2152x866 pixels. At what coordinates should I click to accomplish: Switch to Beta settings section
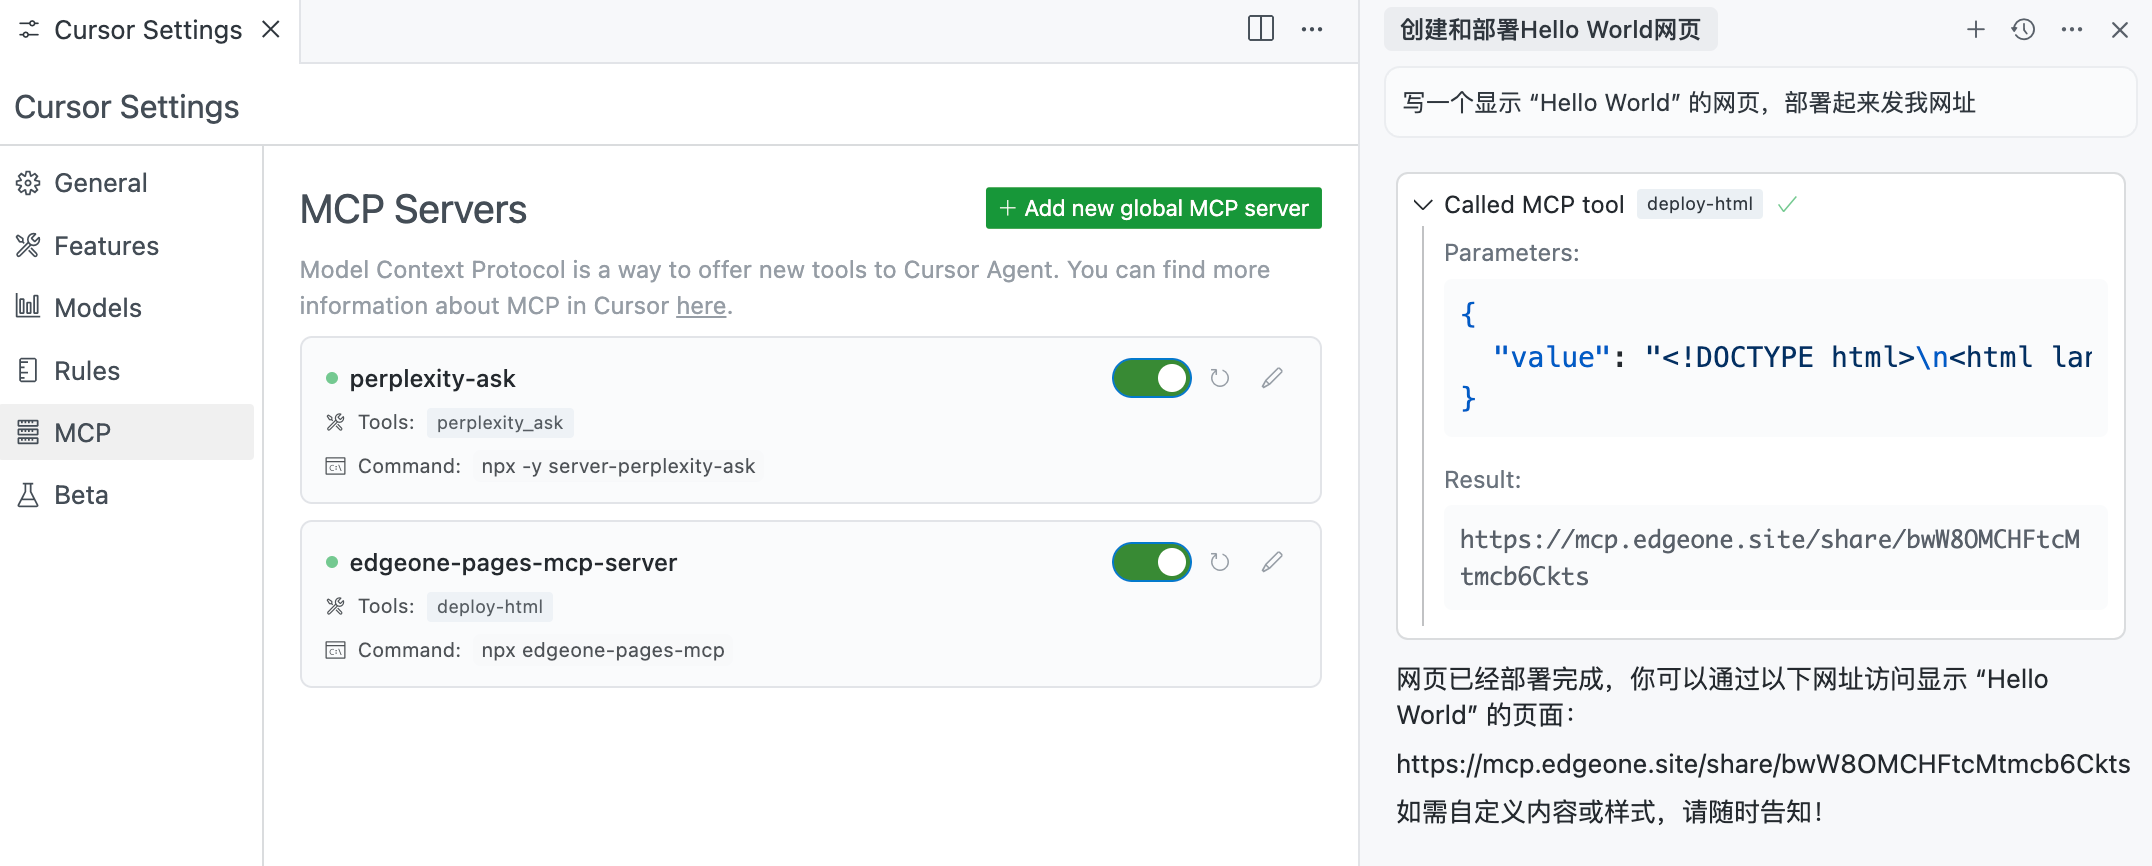click(x=81, y=495)
